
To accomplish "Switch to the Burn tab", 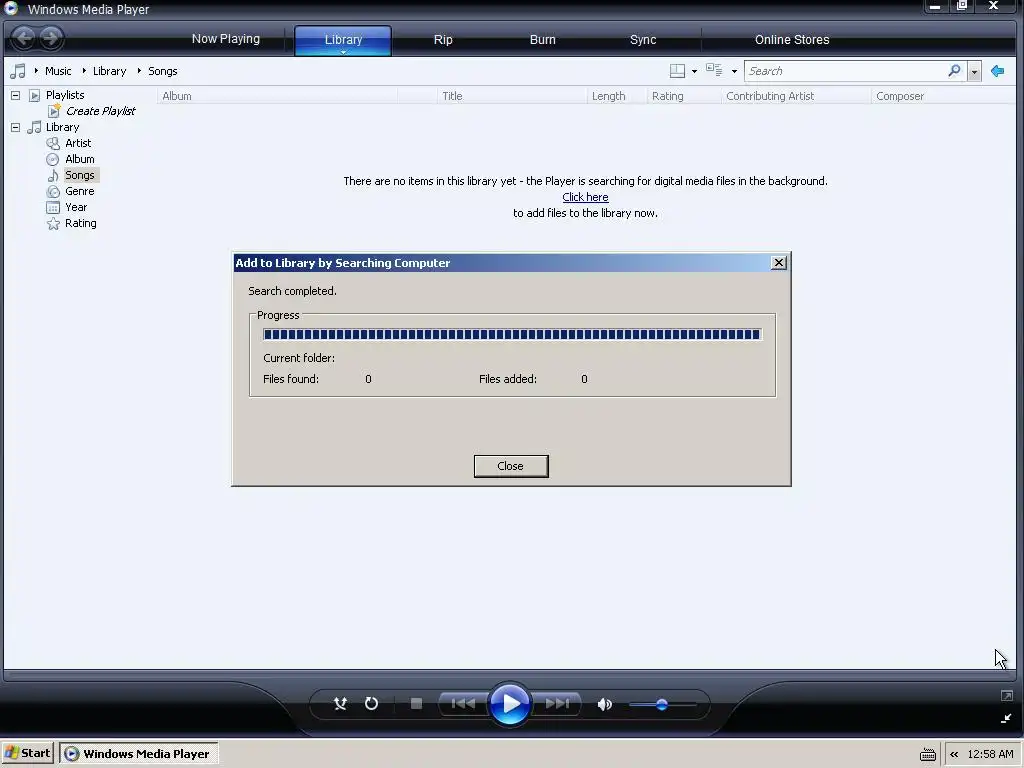I will 542,39.
